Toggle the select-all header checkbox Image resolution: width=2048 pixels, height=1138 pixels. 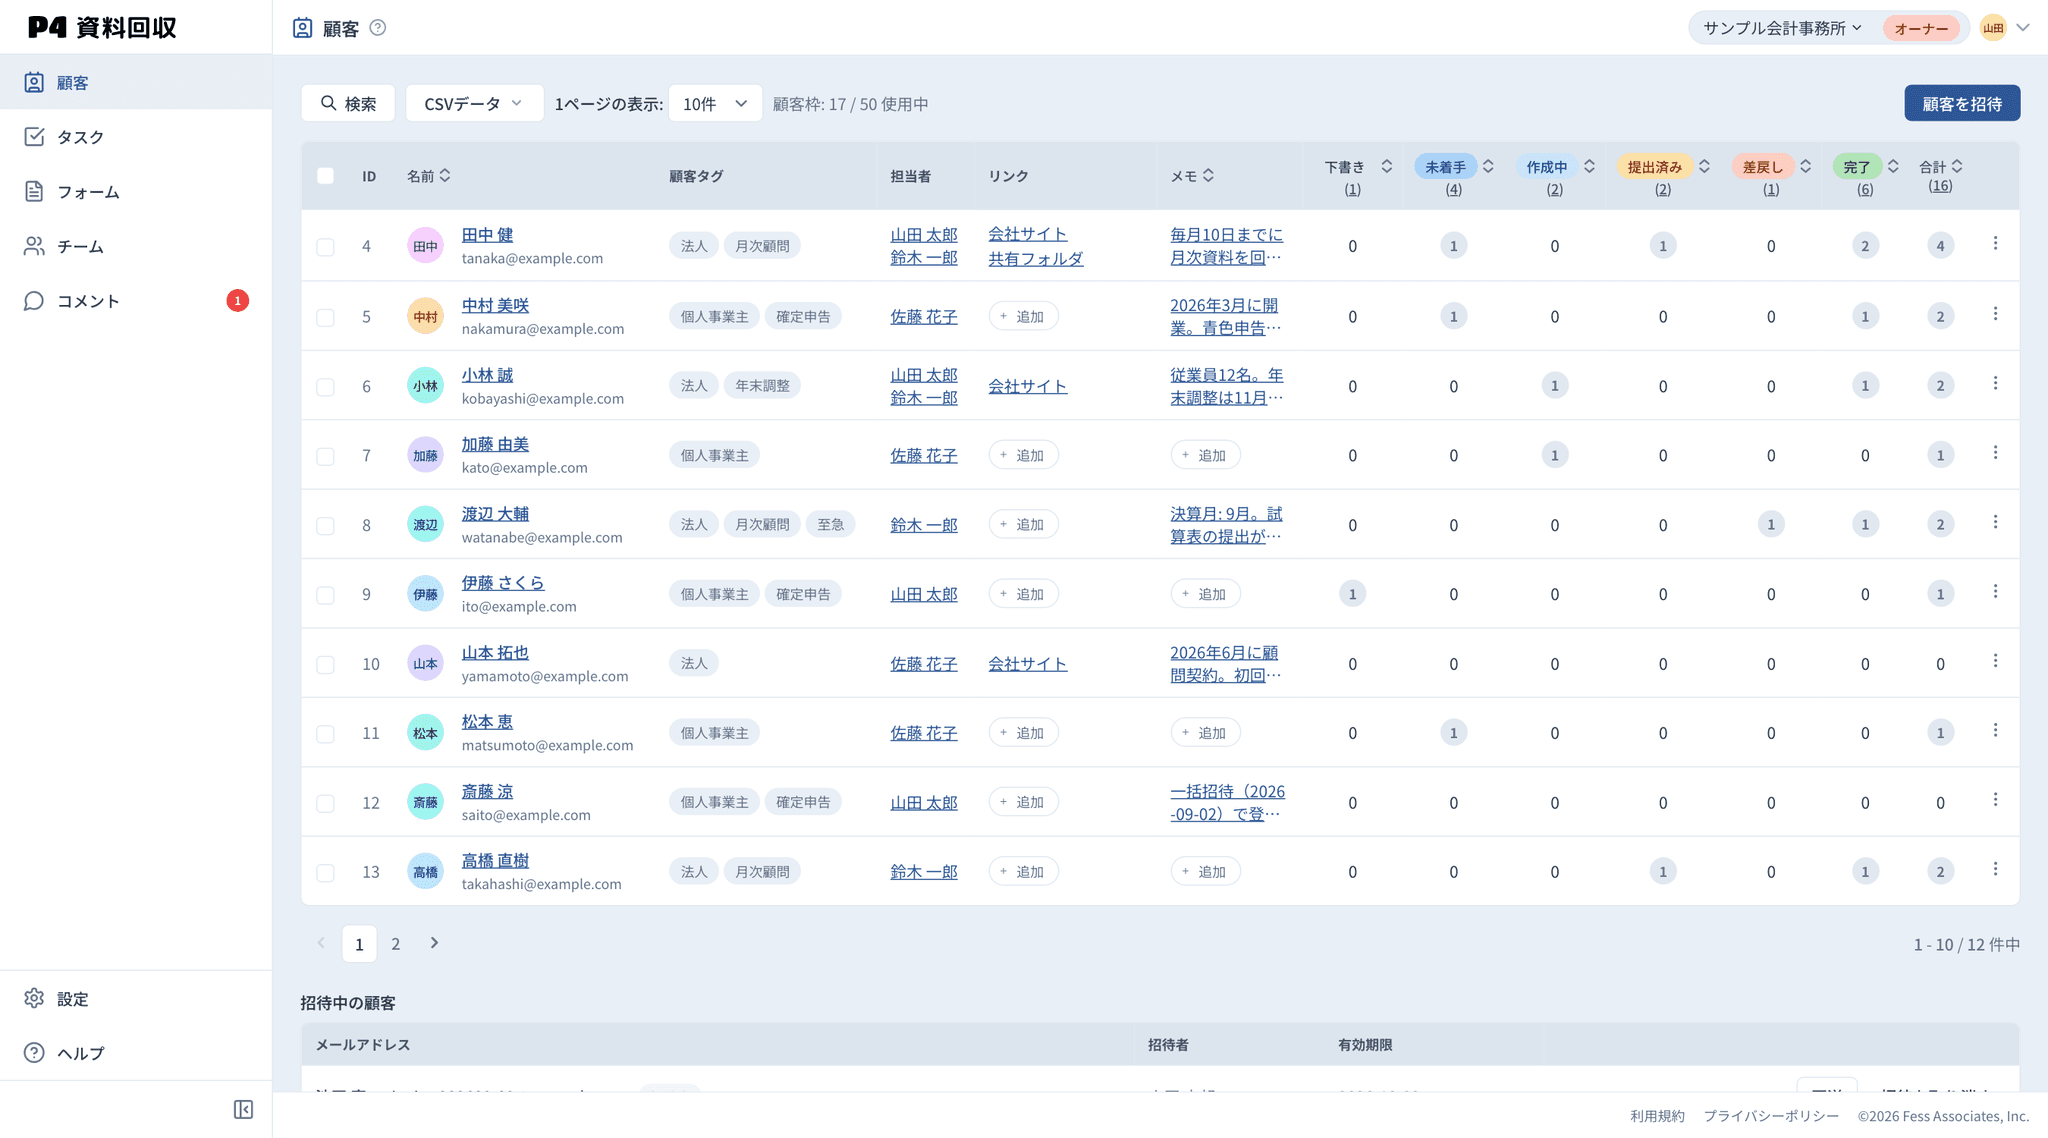[x=326, y=176]
